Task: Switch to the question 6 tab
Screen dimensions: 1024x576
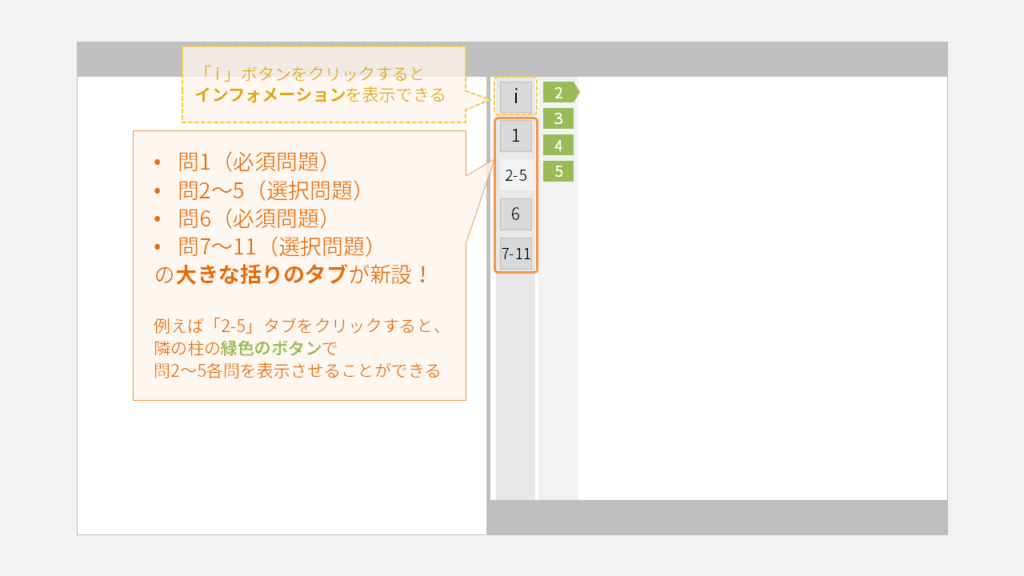Action: pos(516,214)
